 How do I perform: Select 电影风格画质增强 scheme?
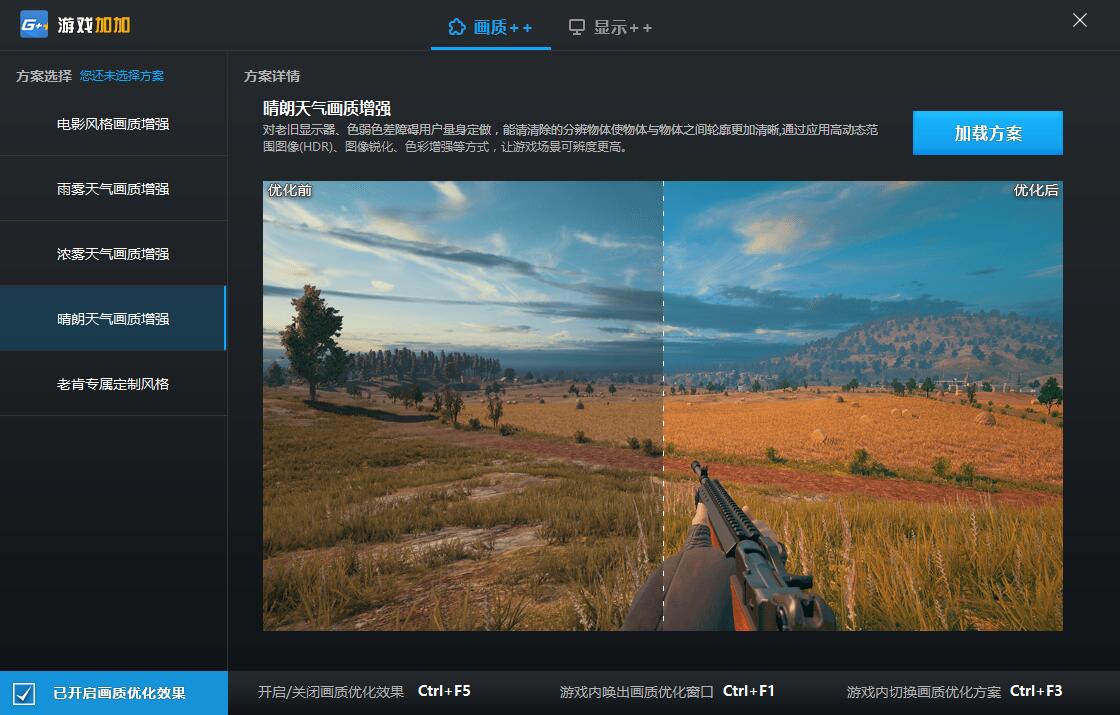click(113, 124)
